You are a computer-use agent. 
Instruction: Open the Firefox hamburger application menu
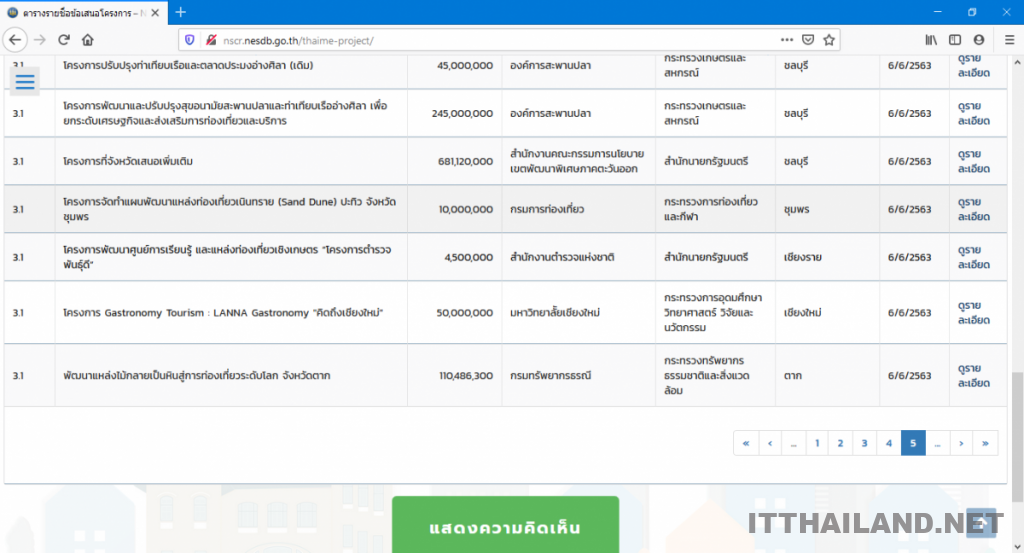tap(1009, 40)
